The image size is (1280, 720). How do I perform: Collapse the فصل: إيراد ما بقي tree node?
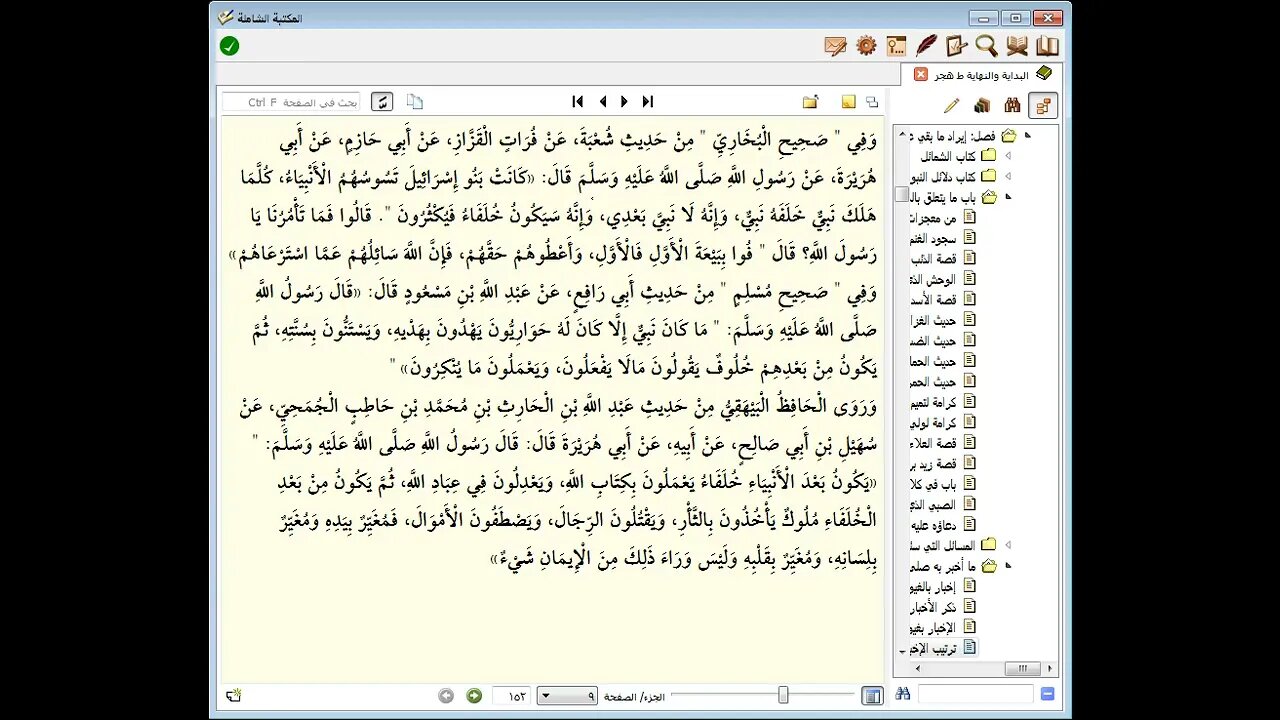coord(1027,135)
